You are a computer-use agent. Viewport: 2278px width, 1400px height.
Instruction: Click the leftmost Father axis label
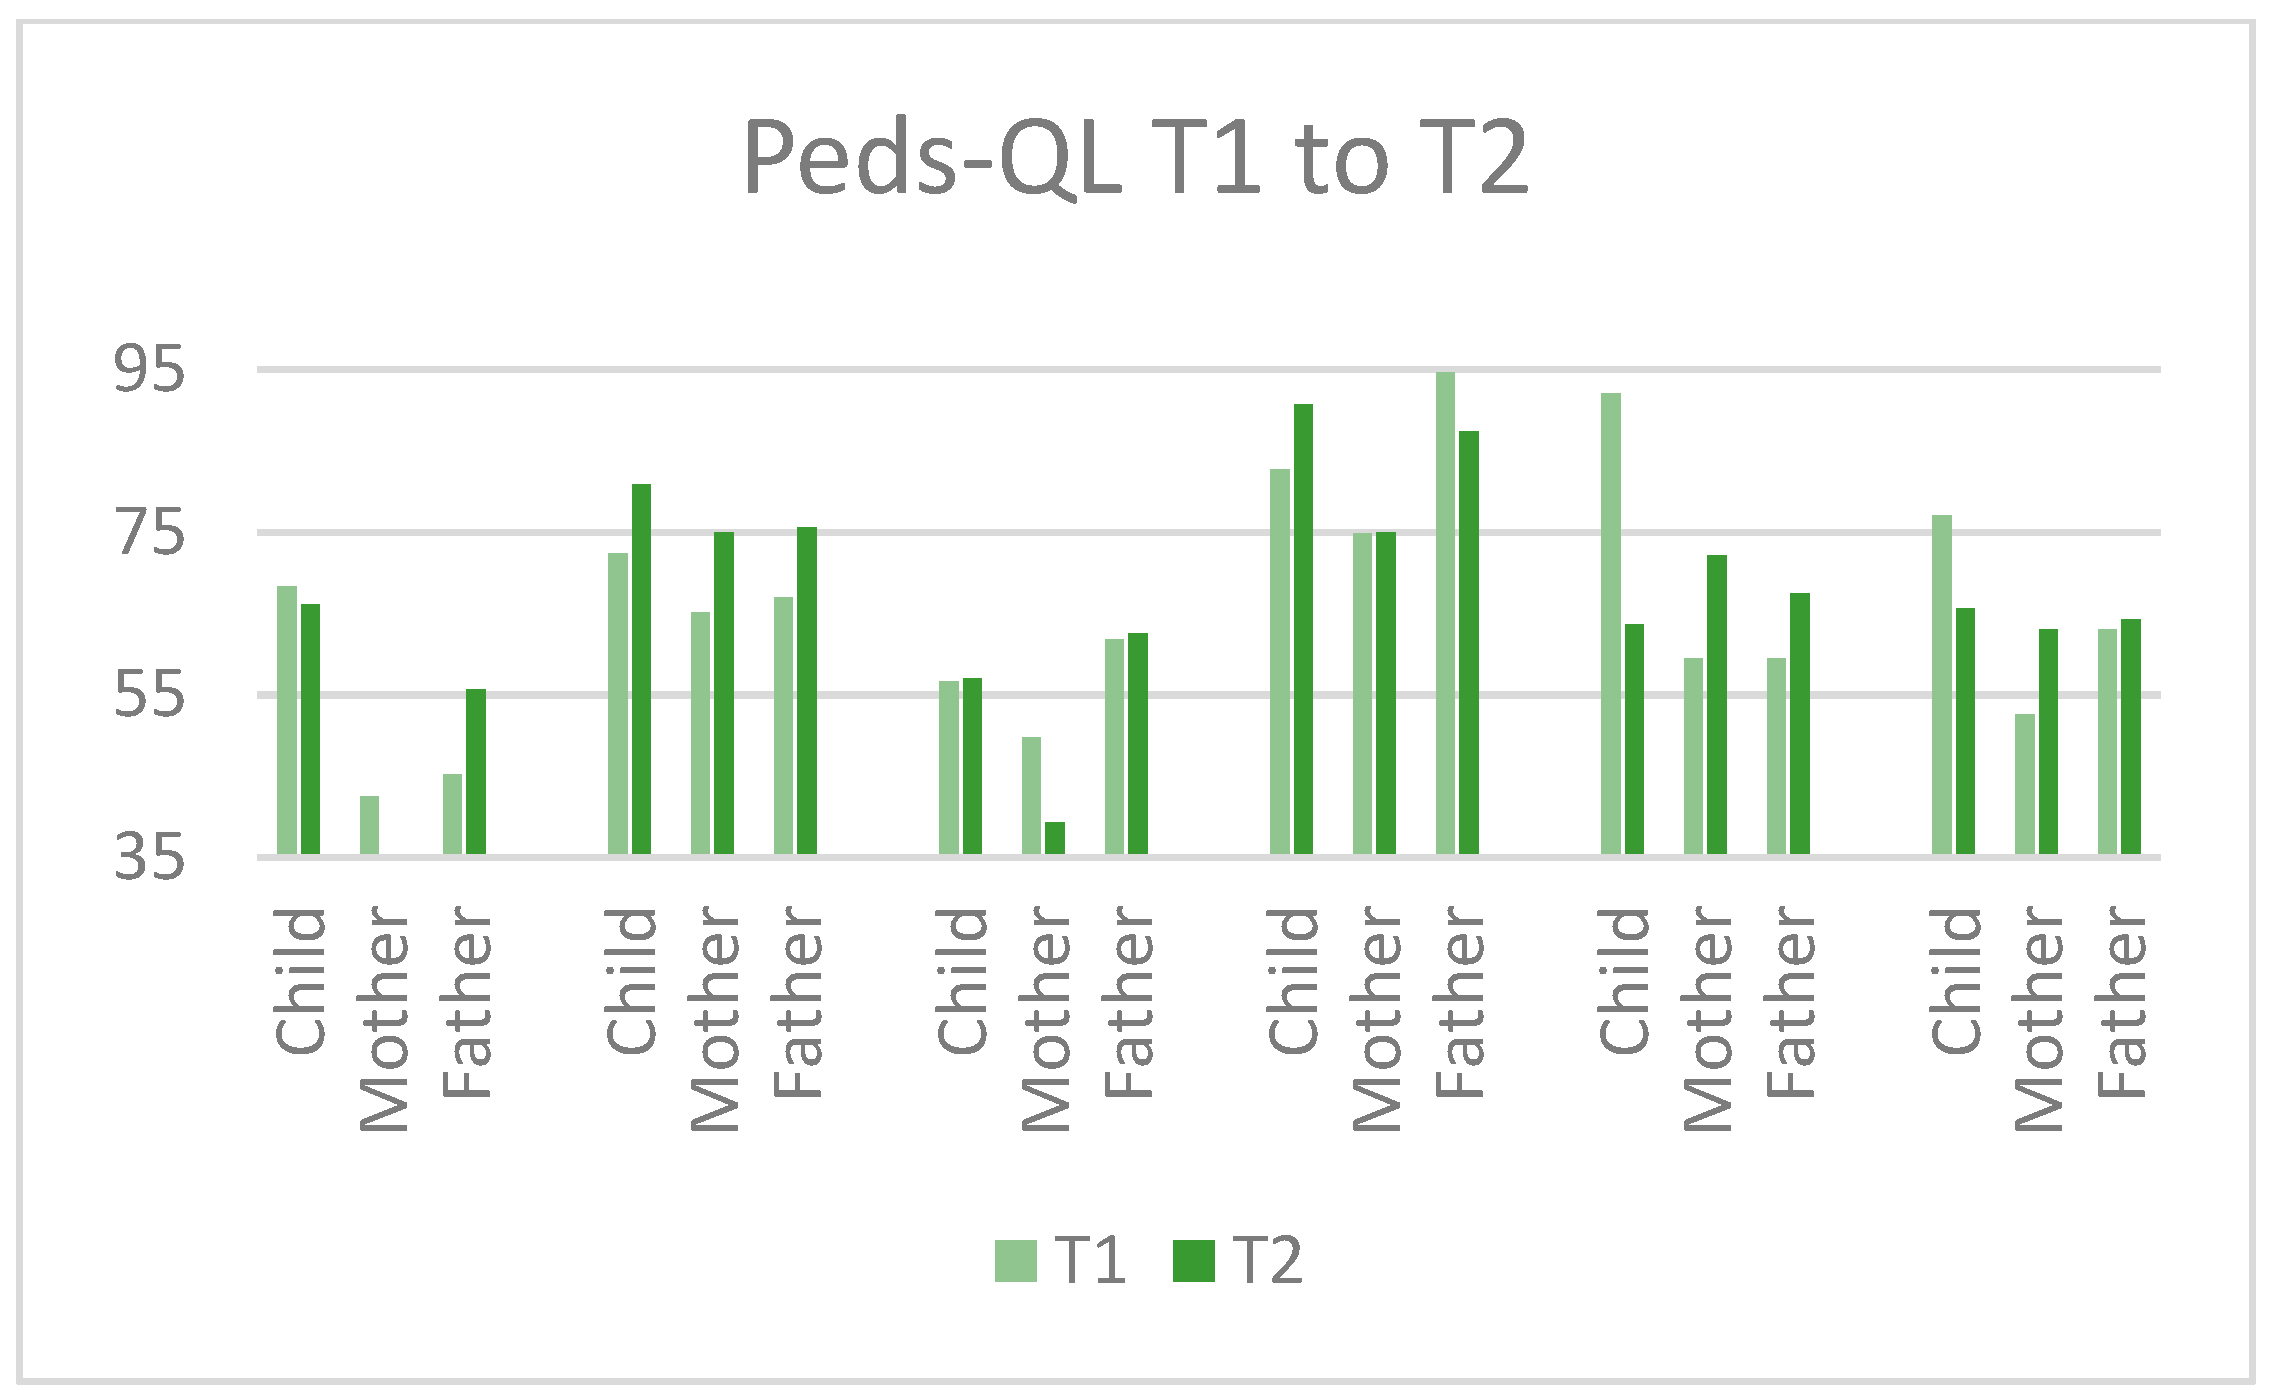tap(467, 1001)
